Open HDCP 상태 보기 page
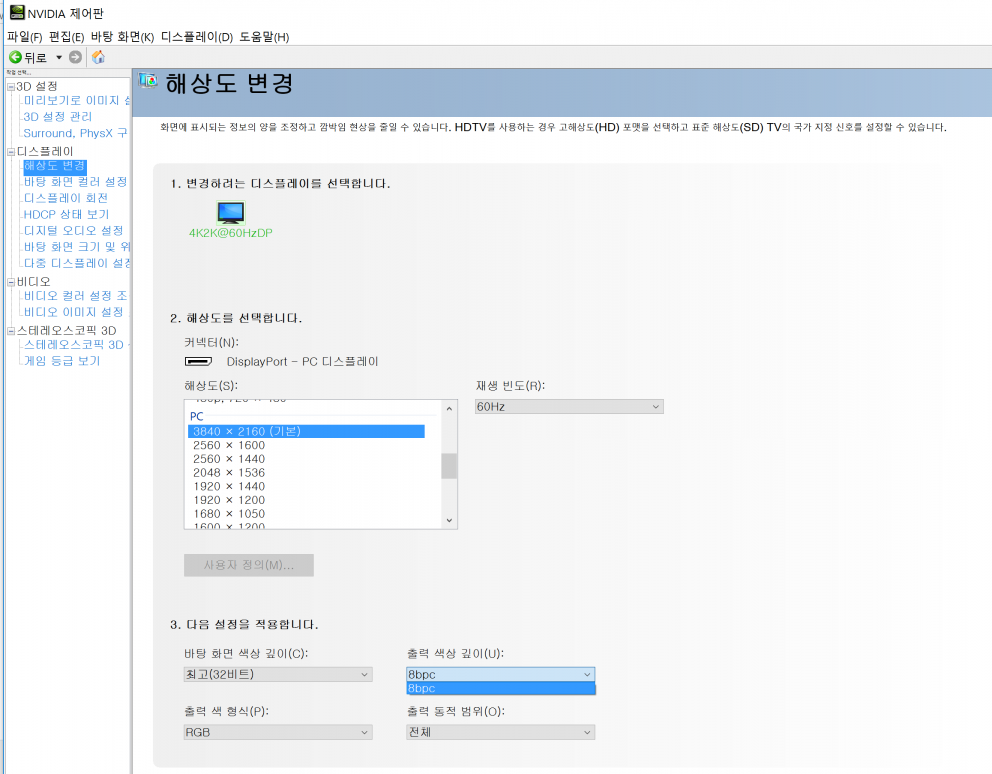 coord(66,215)
